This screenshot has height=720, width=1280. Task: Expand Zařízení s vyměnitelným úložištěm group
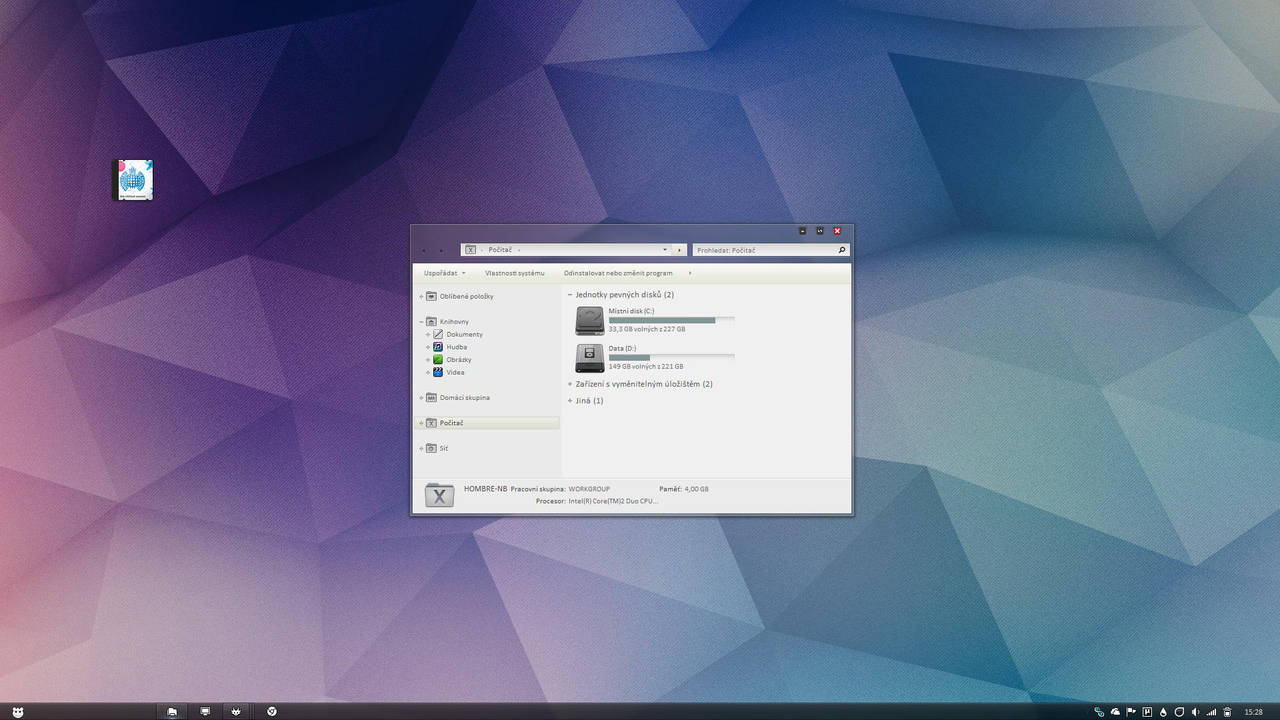[x=570, y=384]
